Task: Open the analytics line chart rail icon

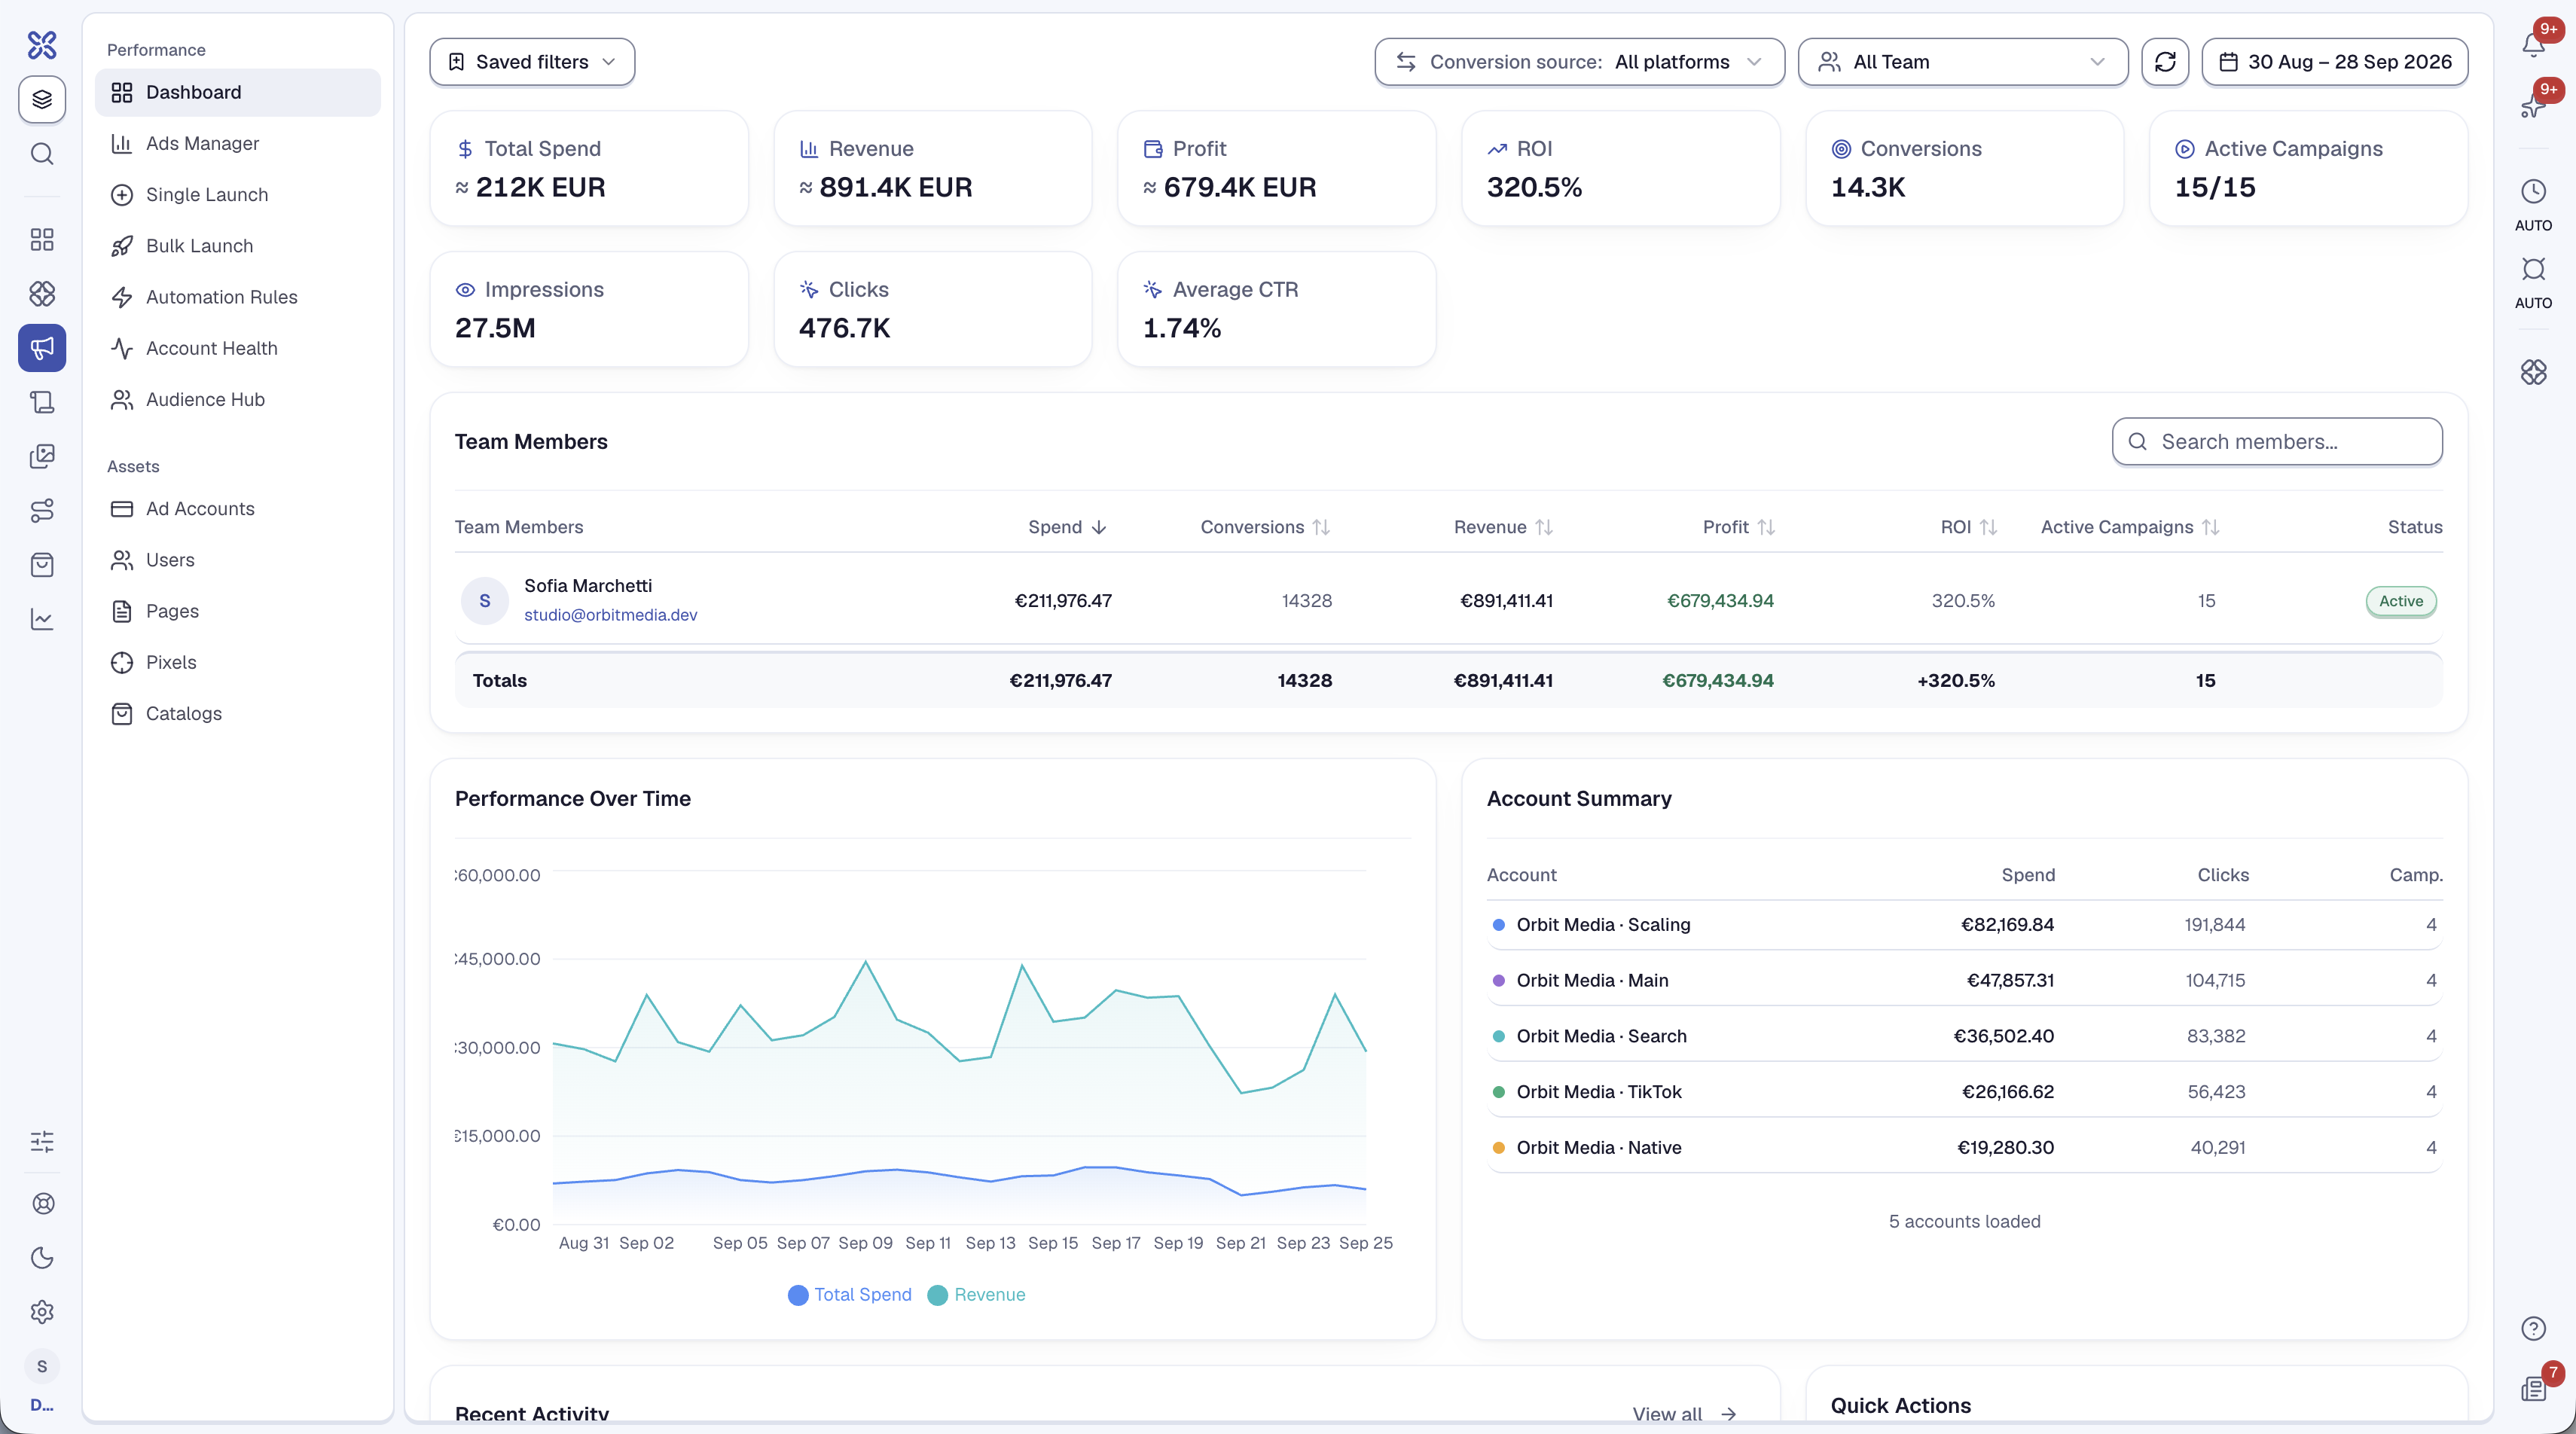Action: tap(42, 620)
